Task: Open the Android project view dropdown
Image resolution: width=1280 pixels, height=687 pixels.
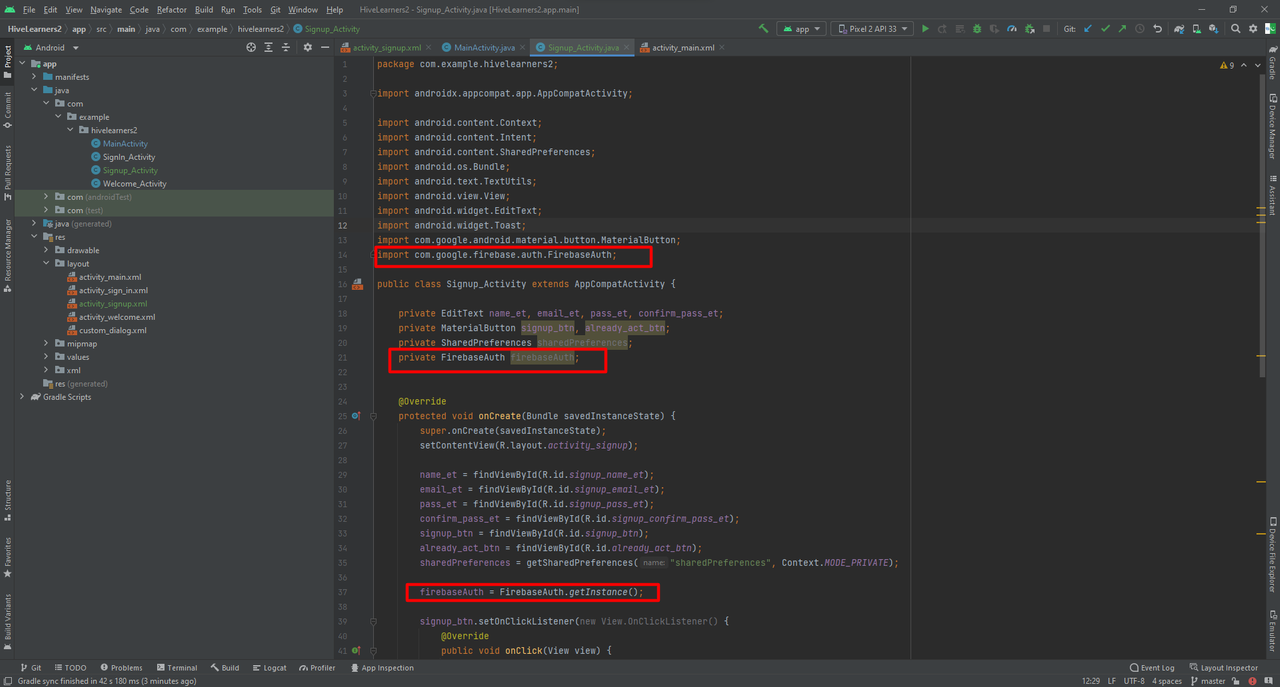Action: coord(50,47)
